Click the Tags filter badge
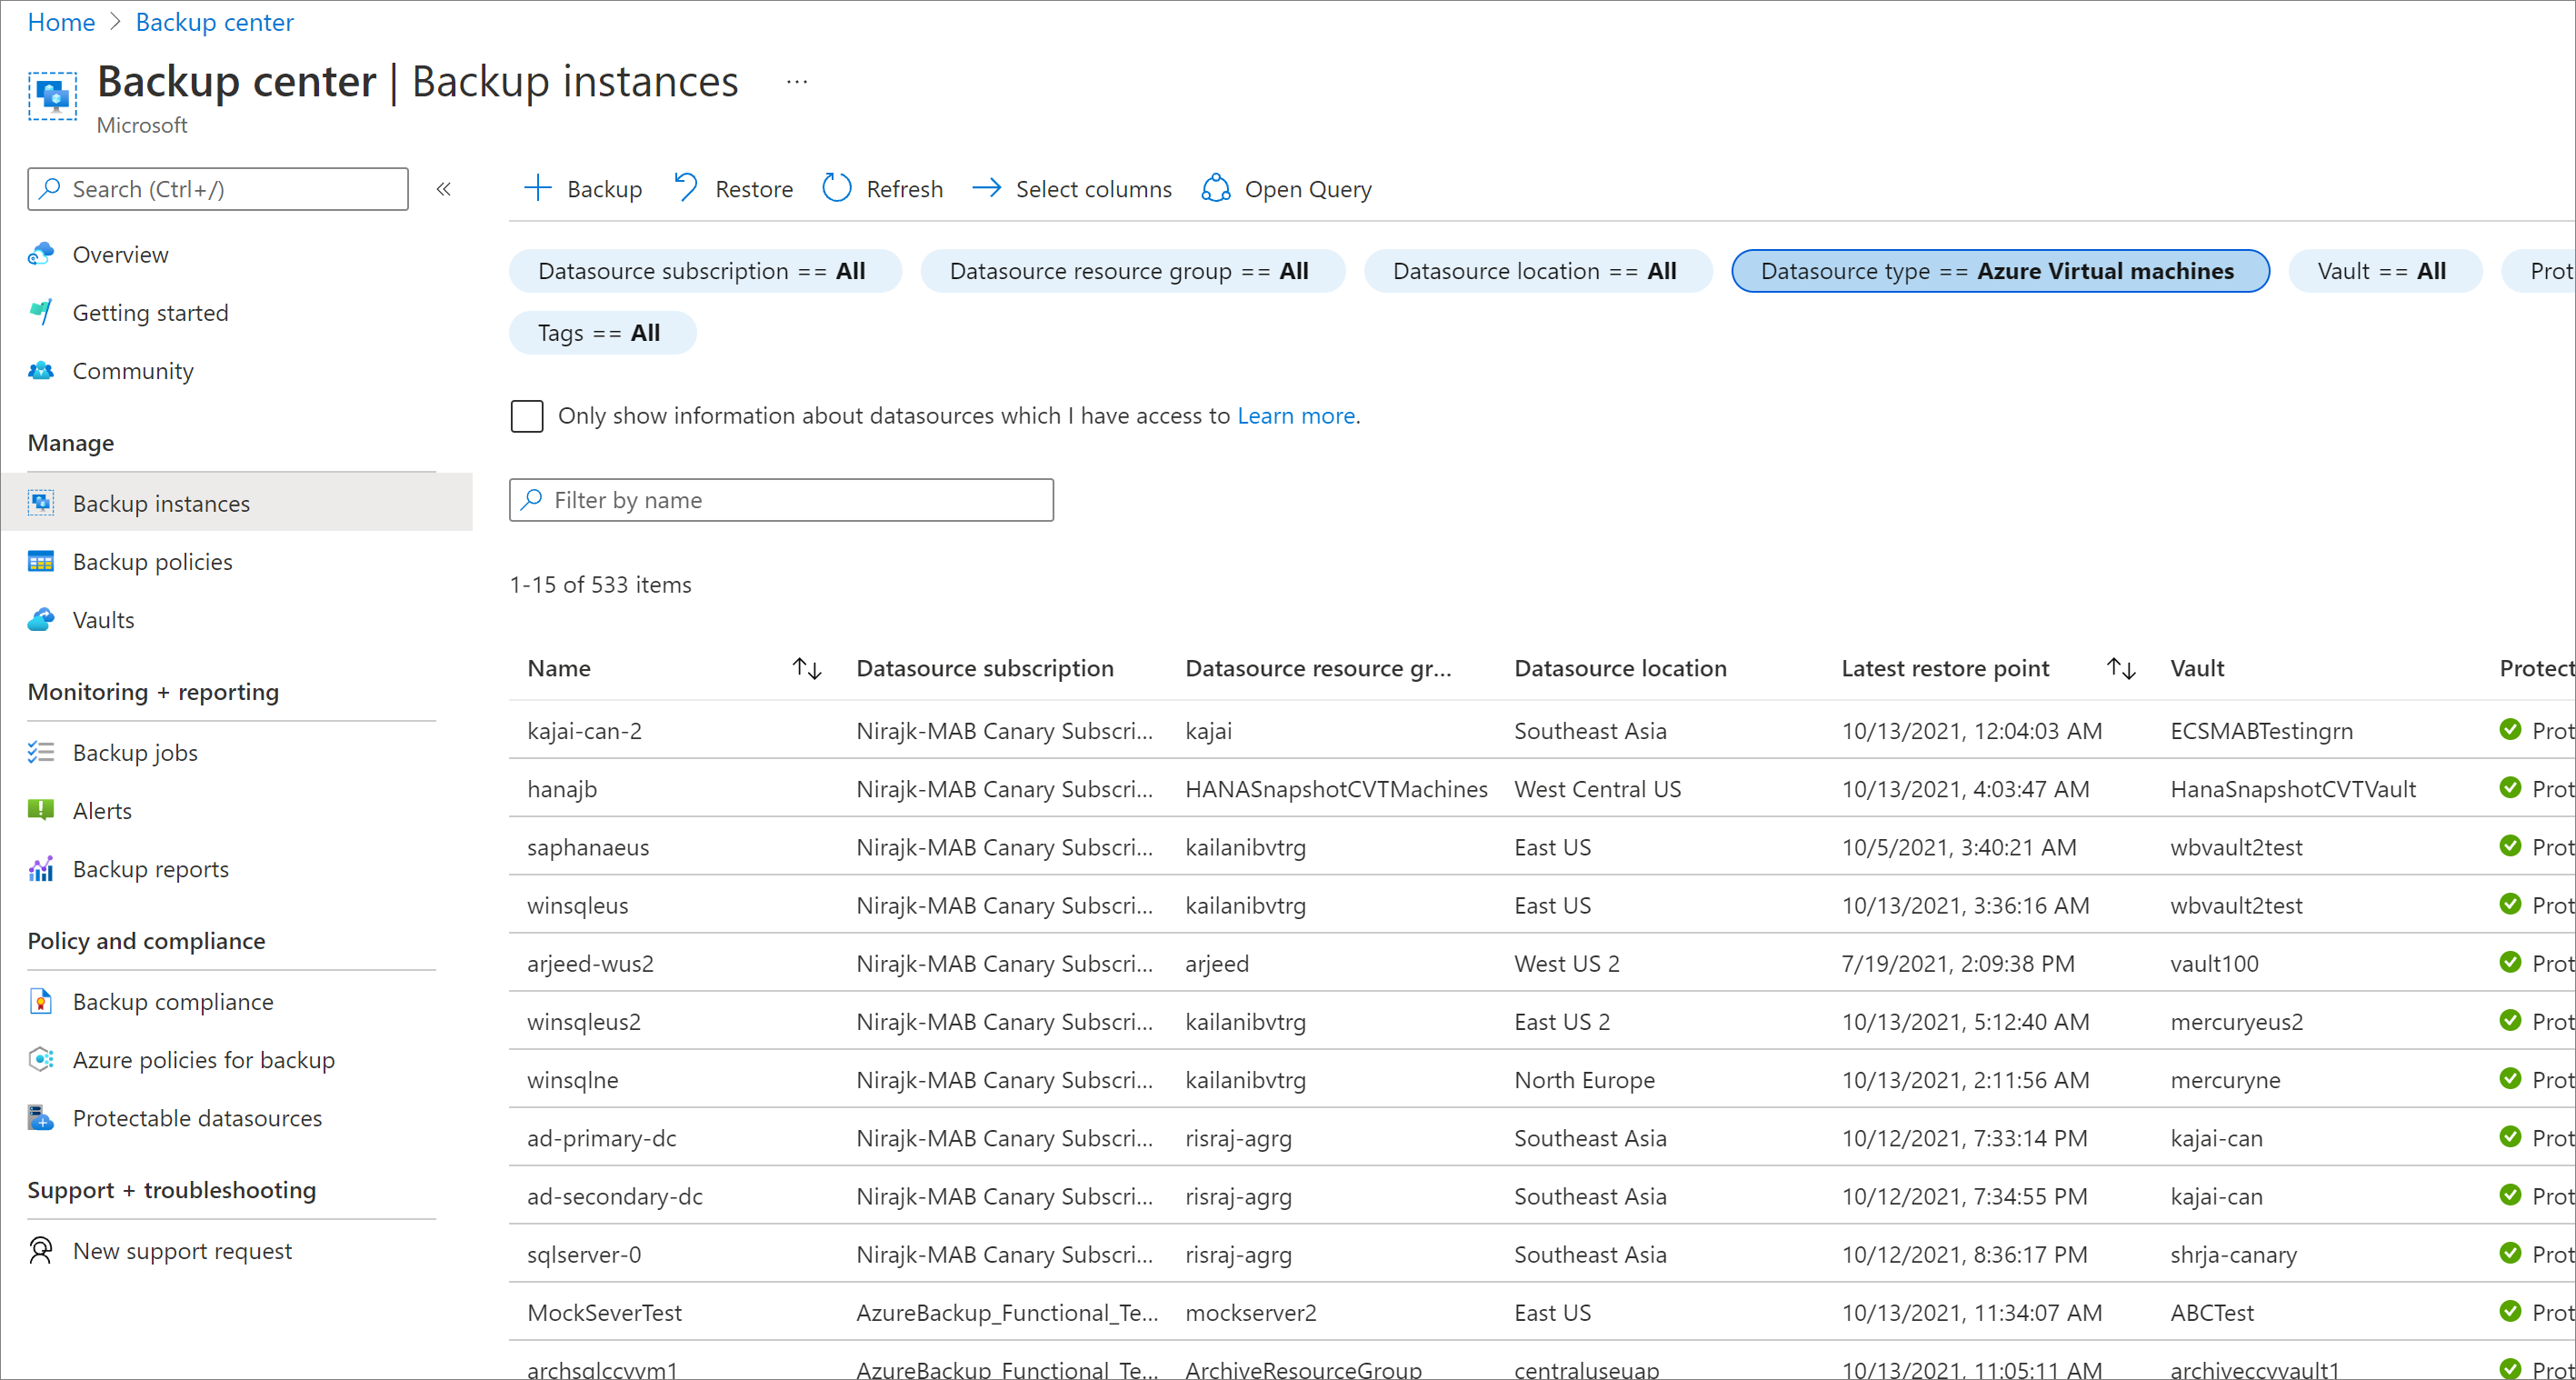Viewport: 2576px width, 1380px height. (598, 332)
